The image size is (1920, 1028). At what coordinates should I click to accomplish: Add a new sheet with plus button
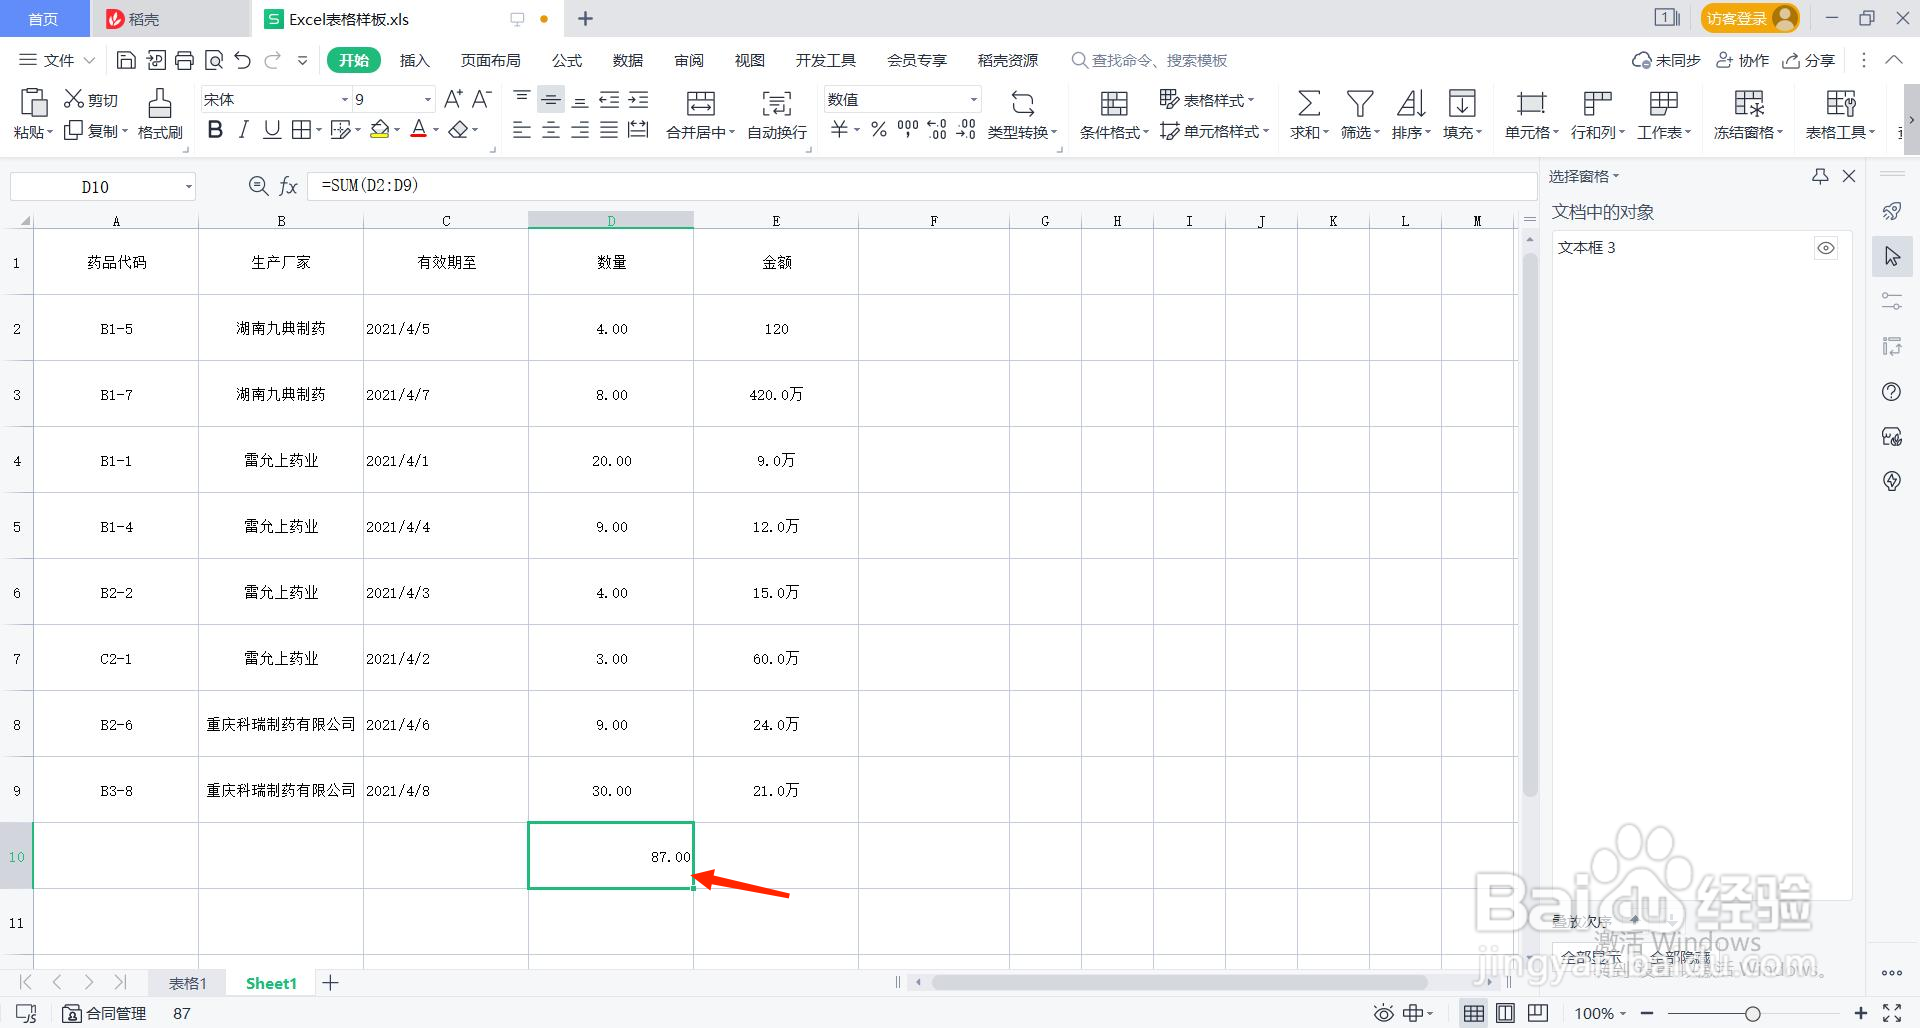pyautogui.click(x=330, y=983)
